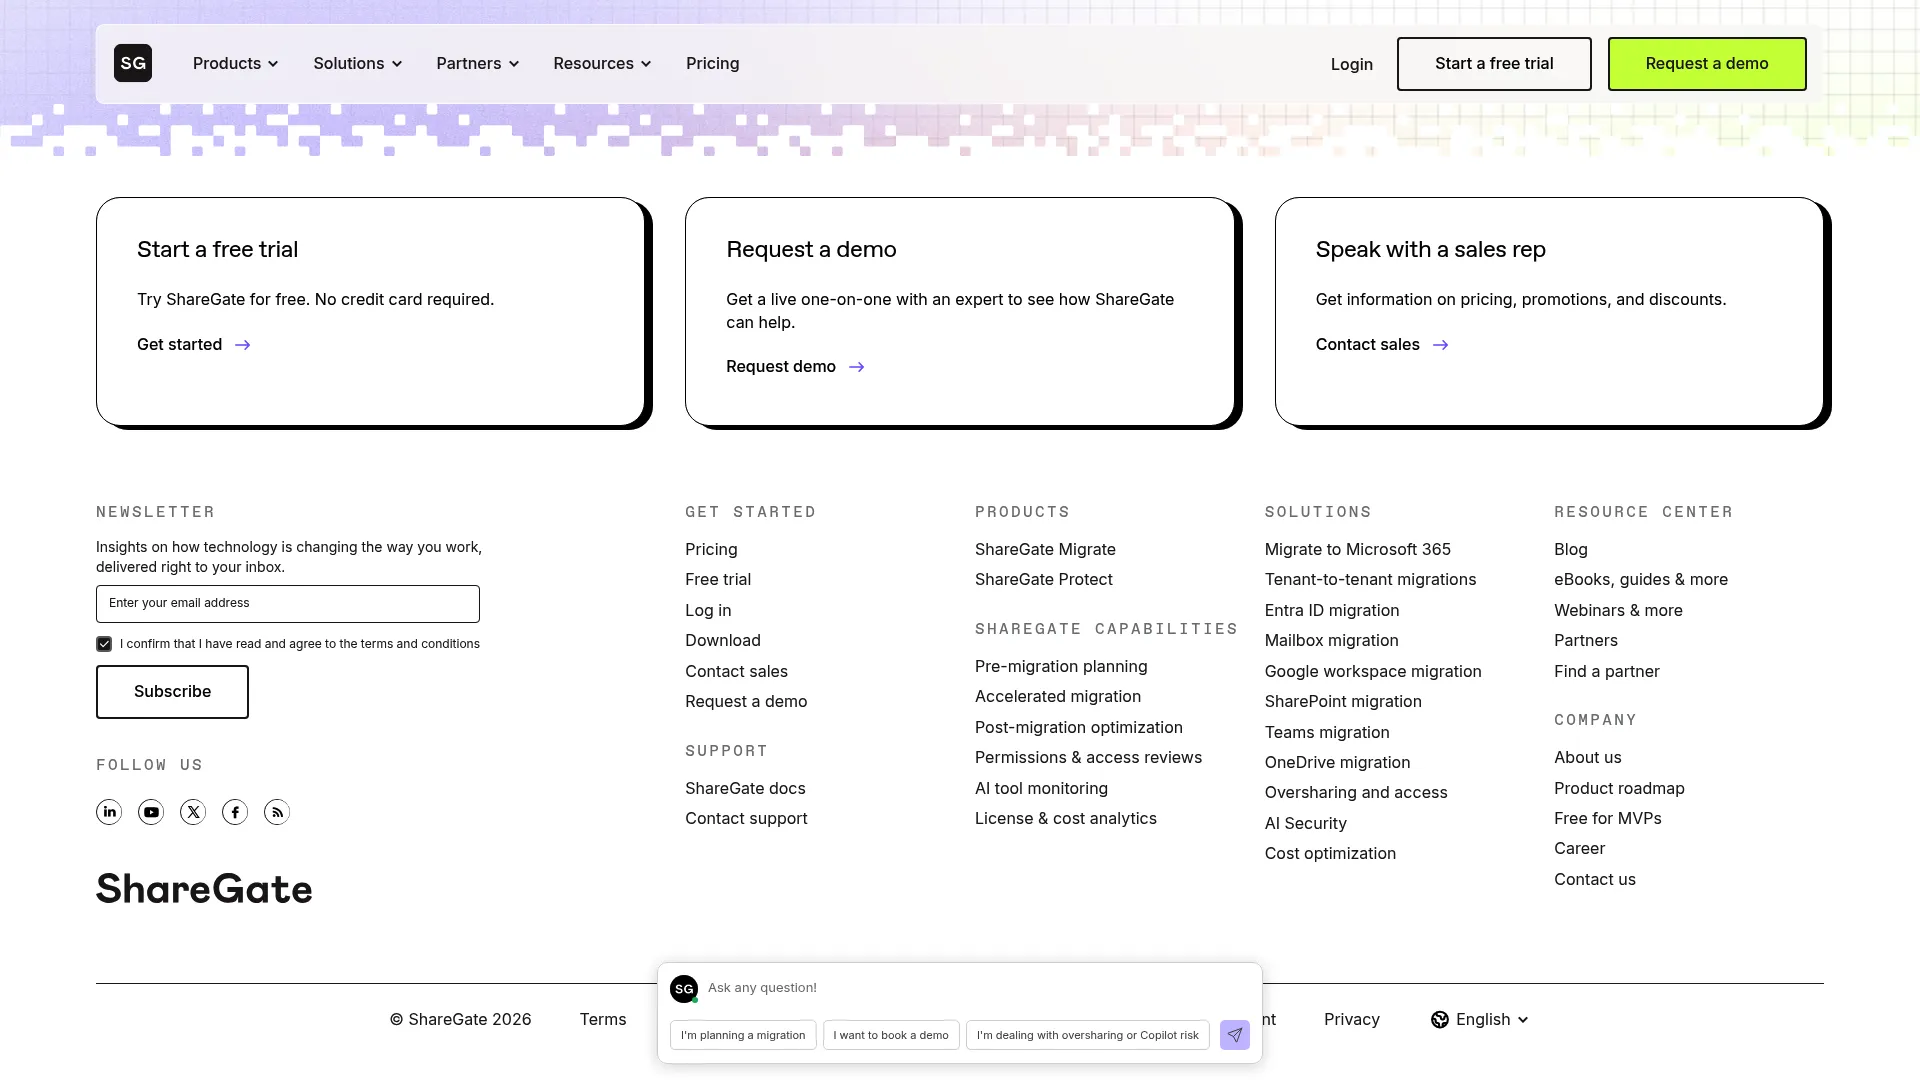1920x1080 pixels.
Task: Open Entra ID migration link
Action: click(x=1332, y=611)
